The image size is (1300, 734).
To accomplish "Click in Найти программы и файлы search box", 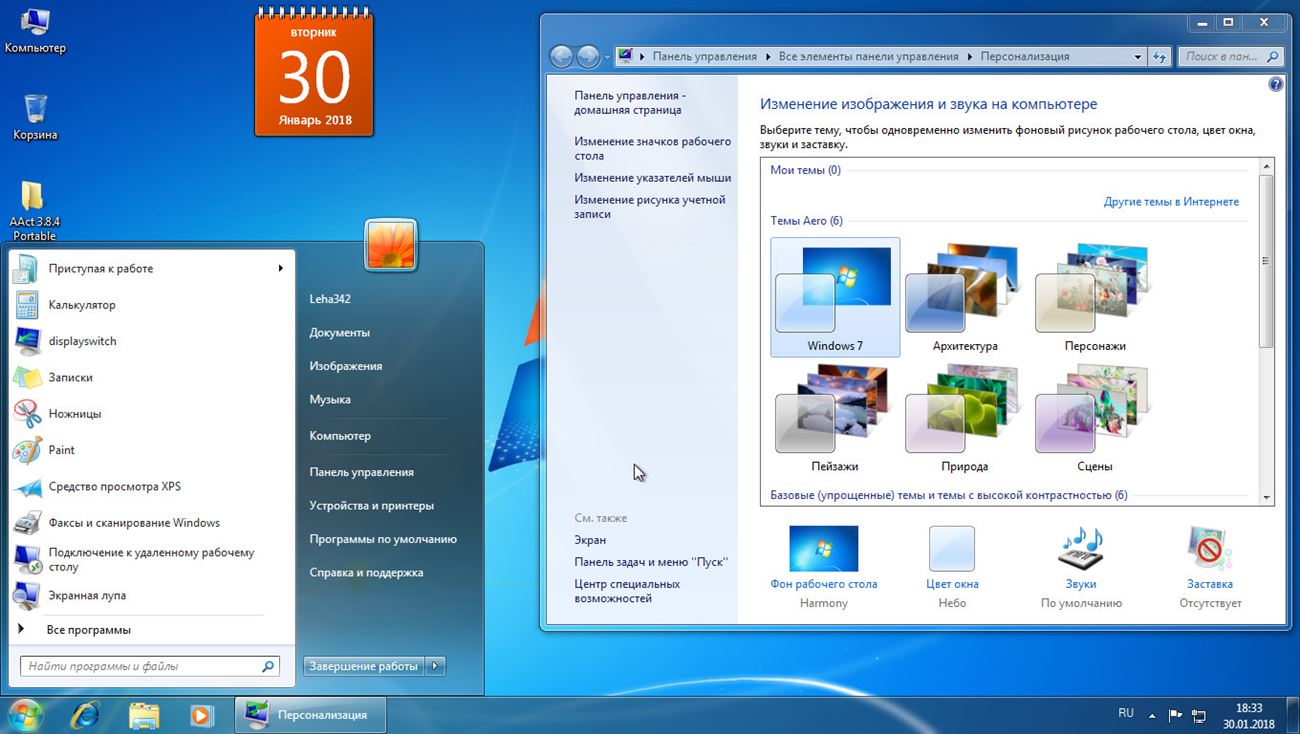I will click(150, 666).
